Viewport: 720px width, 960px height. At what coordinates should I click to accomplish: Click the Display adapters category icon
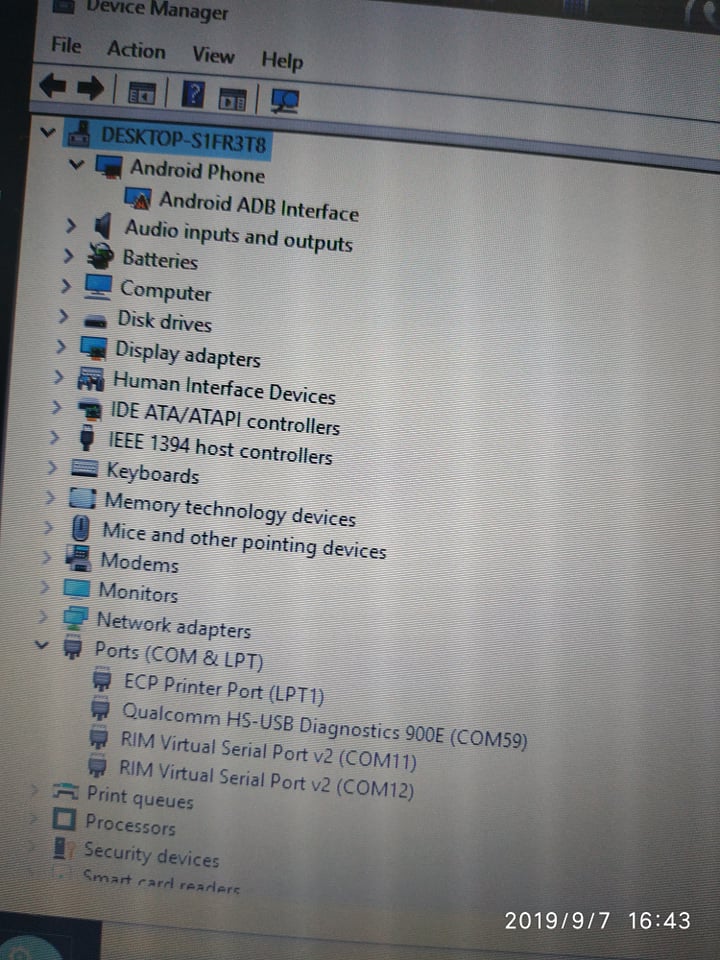[93, 348]
